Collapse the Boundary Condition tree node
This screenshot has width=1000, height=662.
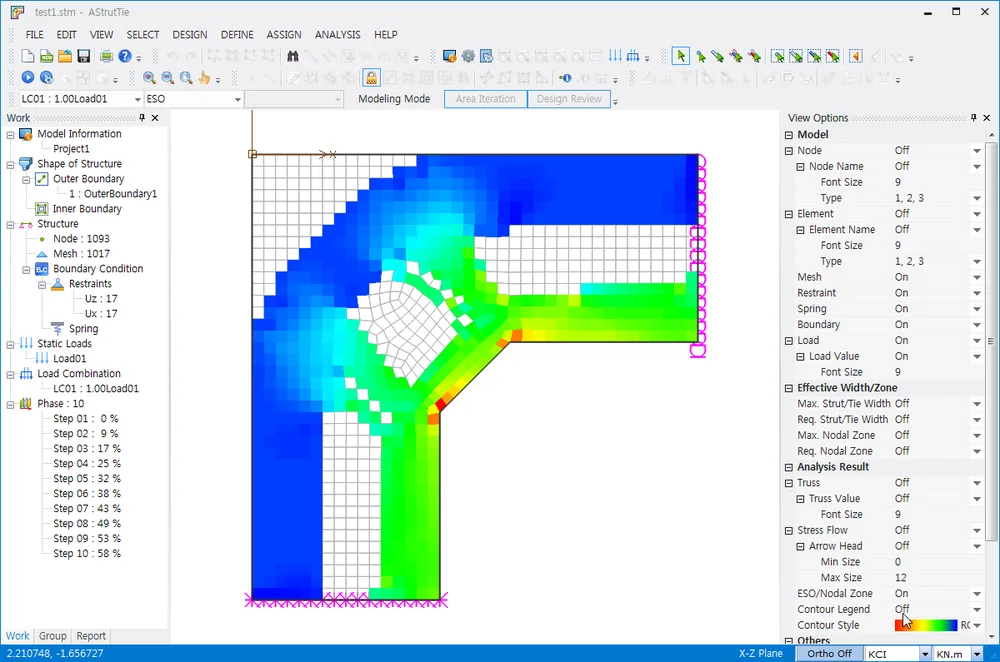pyautogui.click(x=26, y=269)
